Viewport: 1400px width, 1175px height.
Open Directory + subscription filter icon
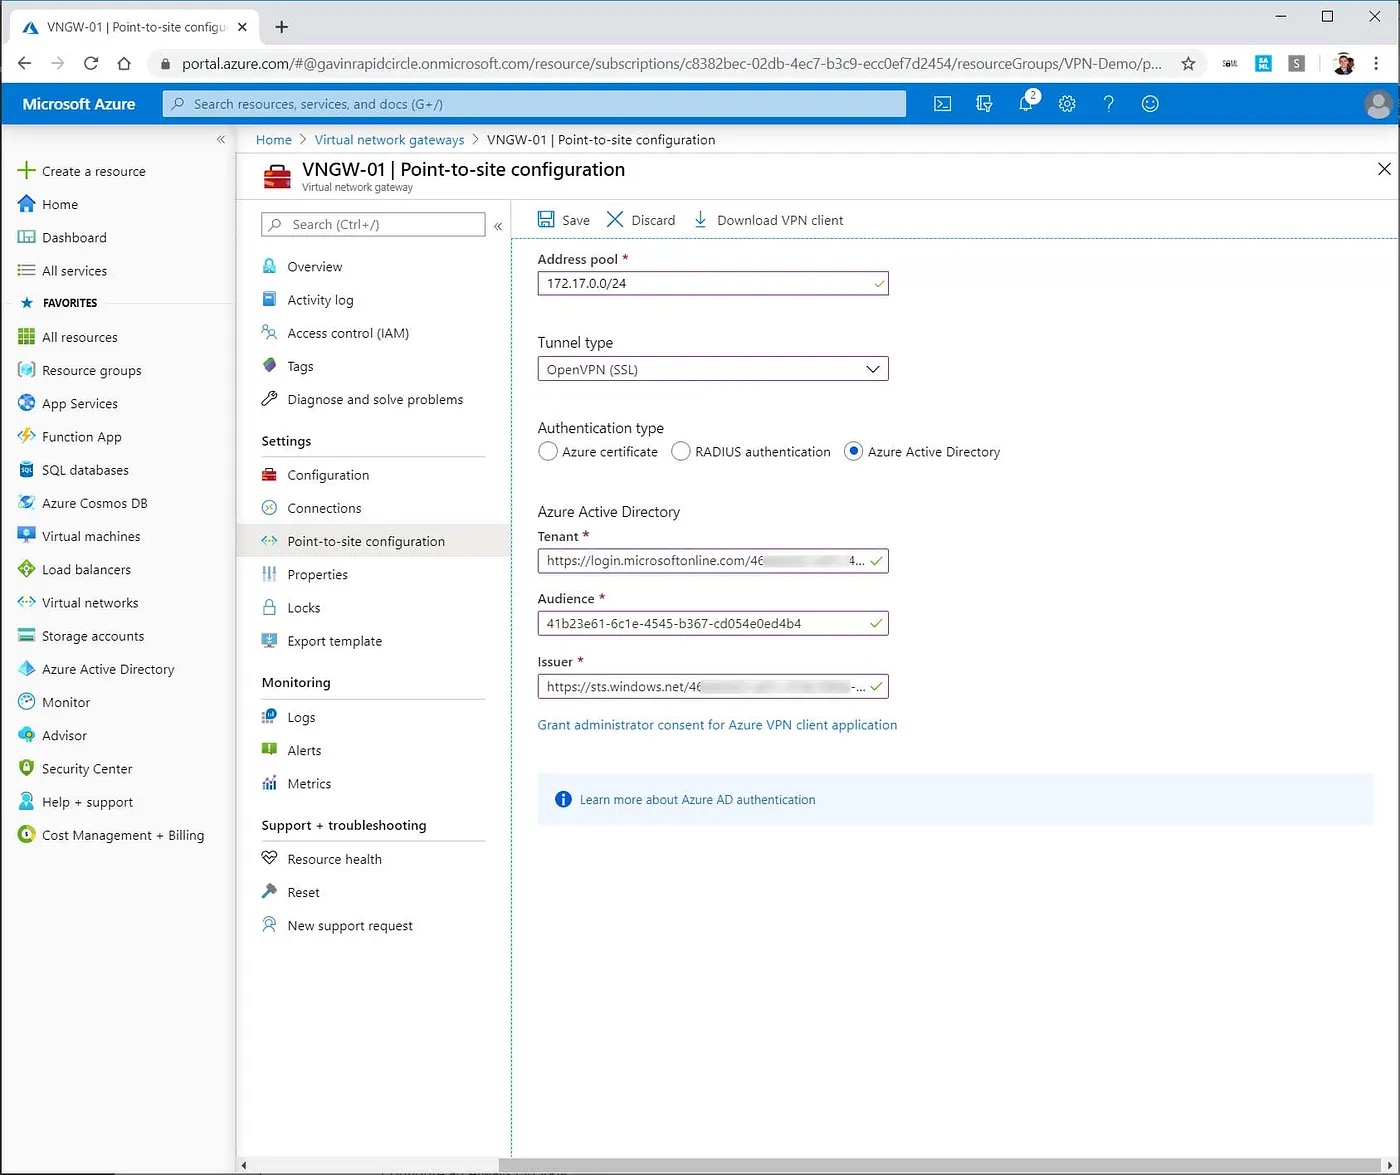984,103
